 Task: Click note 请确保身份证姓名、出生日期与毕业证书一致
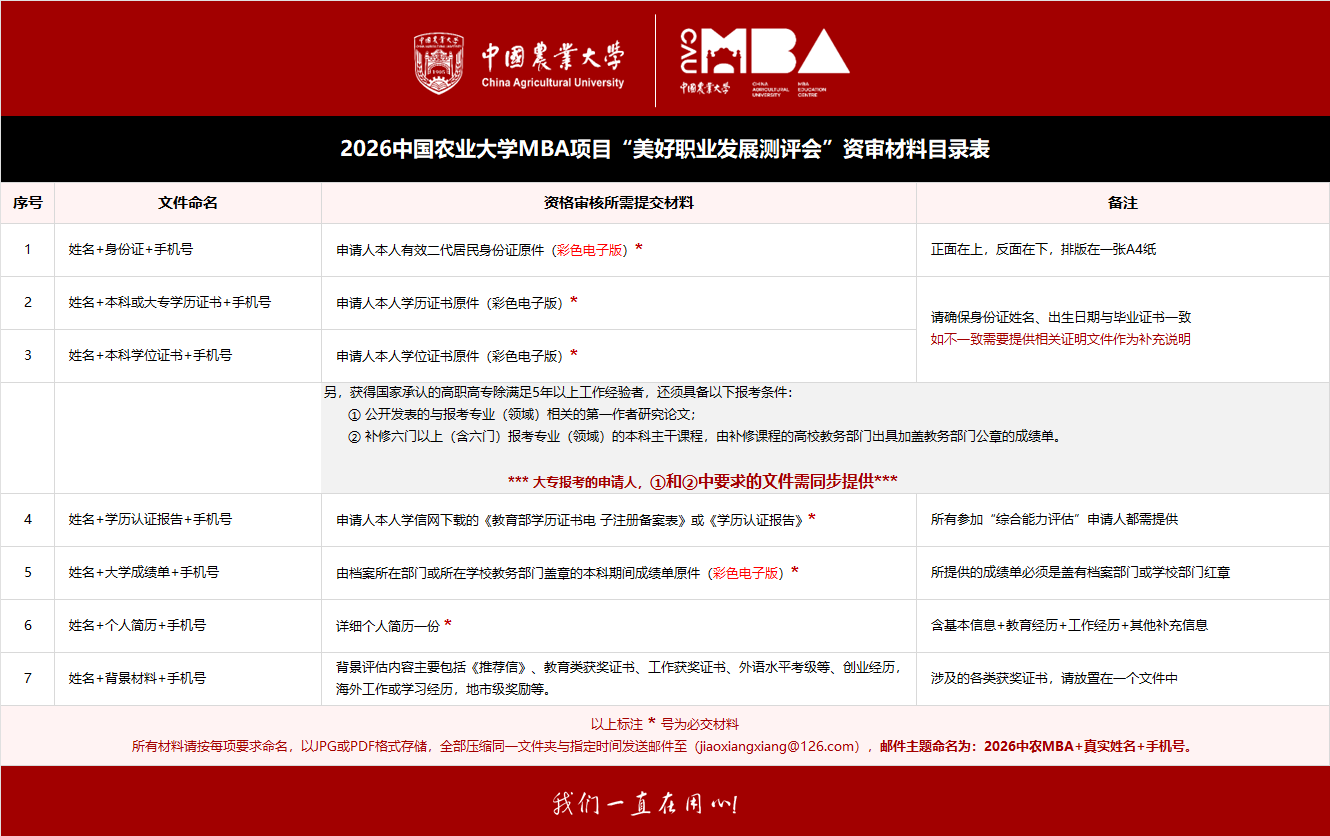pyautogui.click(x=1061, y=317)
